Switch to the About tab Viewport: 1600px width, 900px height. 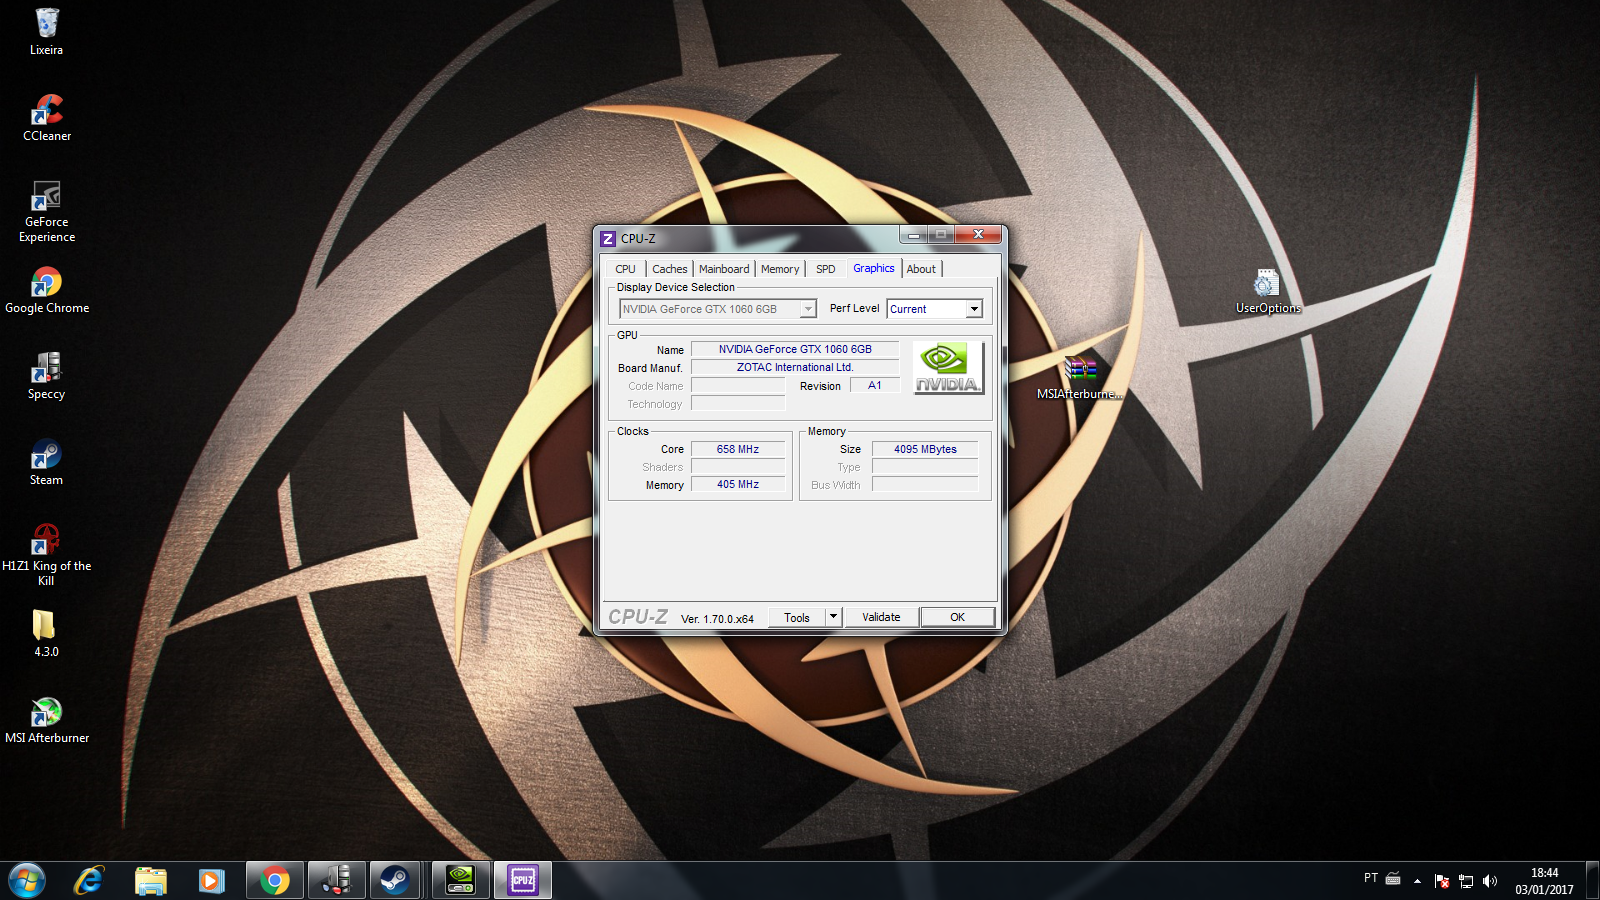click(922, 269)
